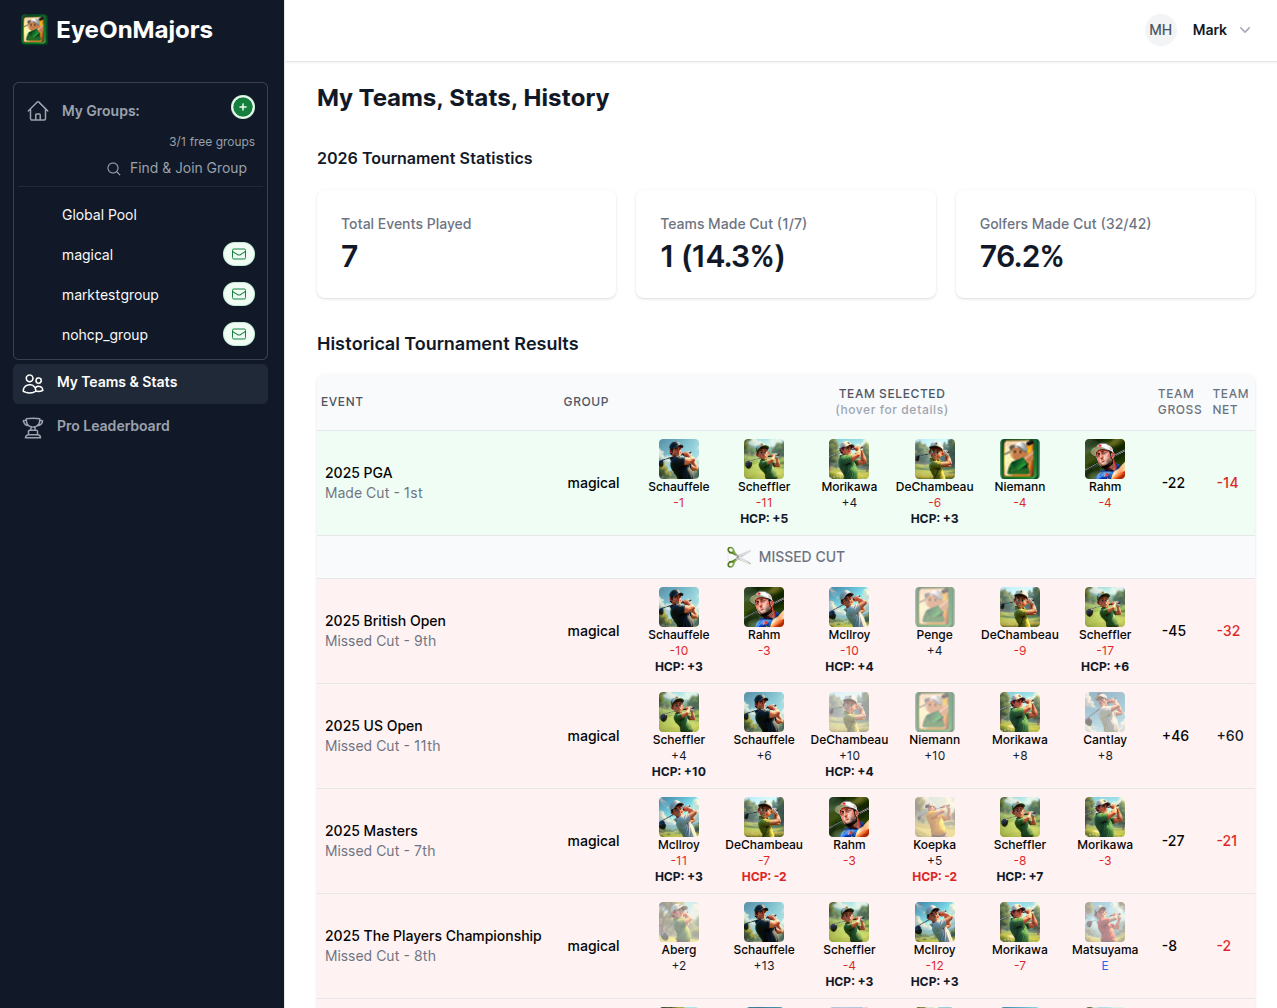Click the green add group plus icon
This screenshot has width=1277, height=1008.
coord(242,107)
